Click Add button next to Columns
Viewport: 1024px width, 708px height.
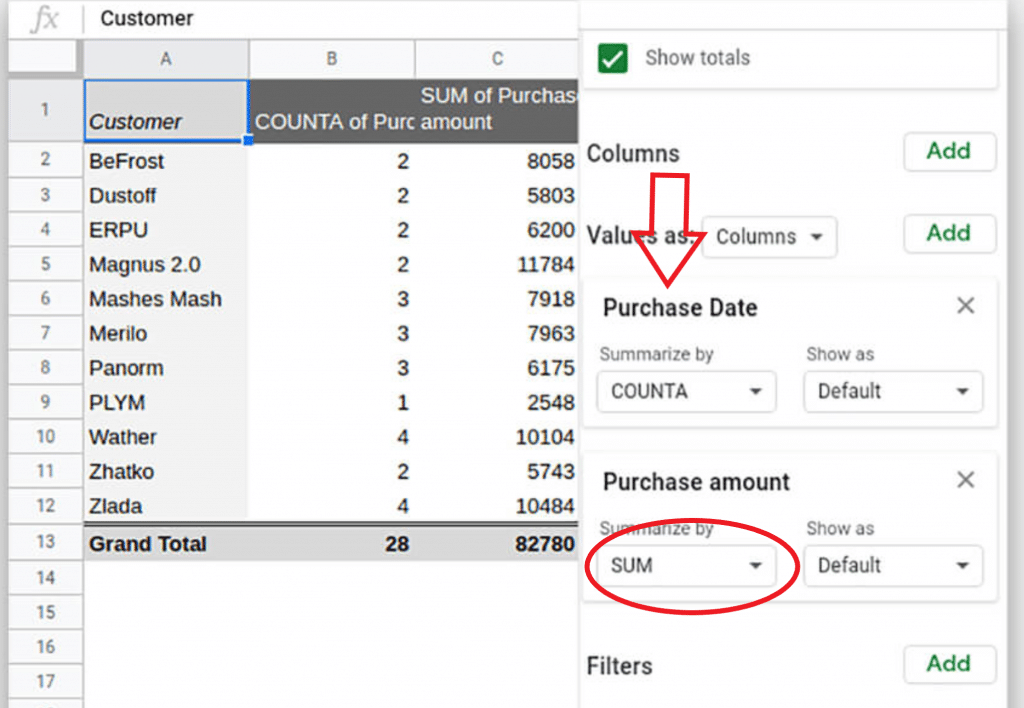(949, 151)
